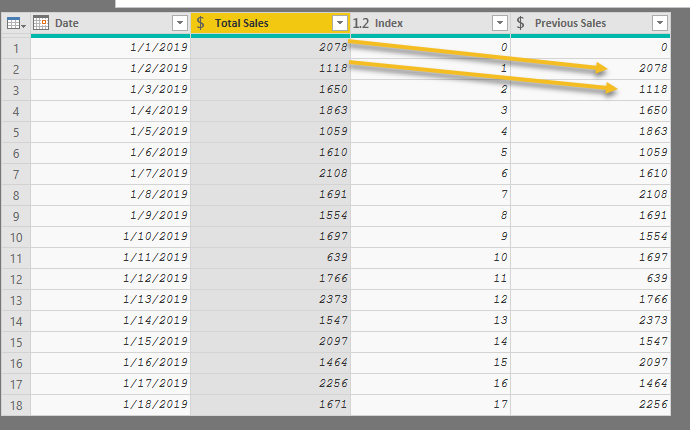This screenshot has height=430, width=690.
Task: Click Total Sales cell 1464 in row 16
Action: coord(271,363)
